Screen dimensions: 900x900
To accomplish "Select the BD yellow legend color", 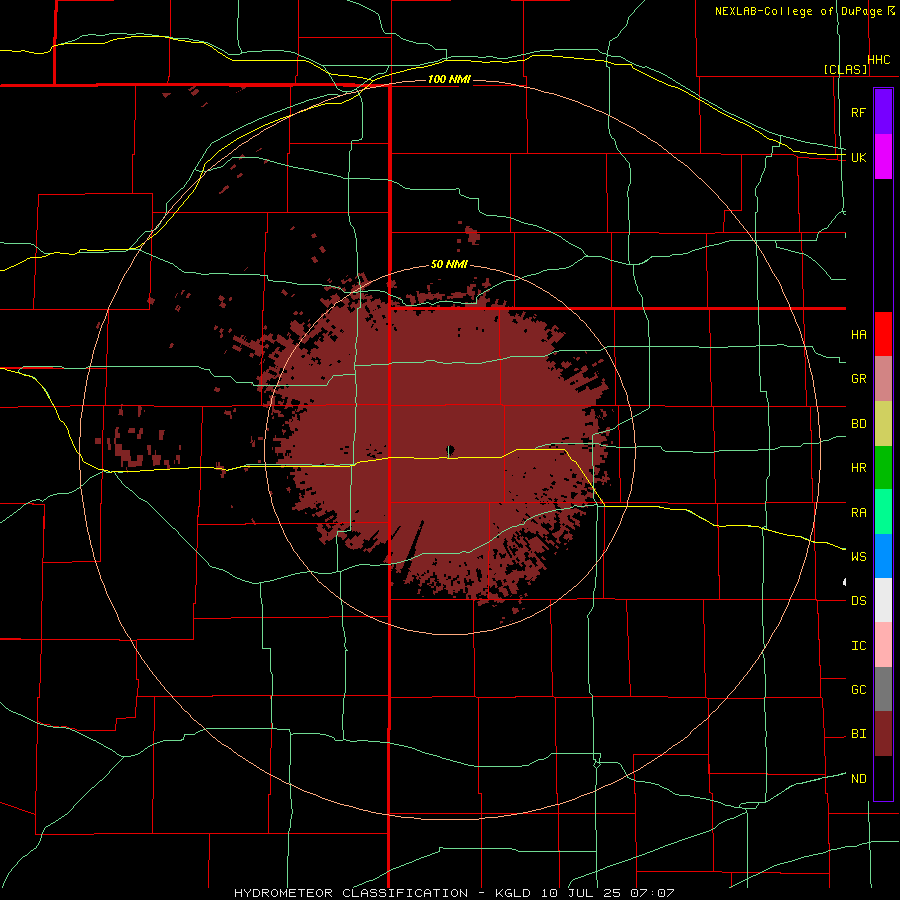I will click(883, 424).
